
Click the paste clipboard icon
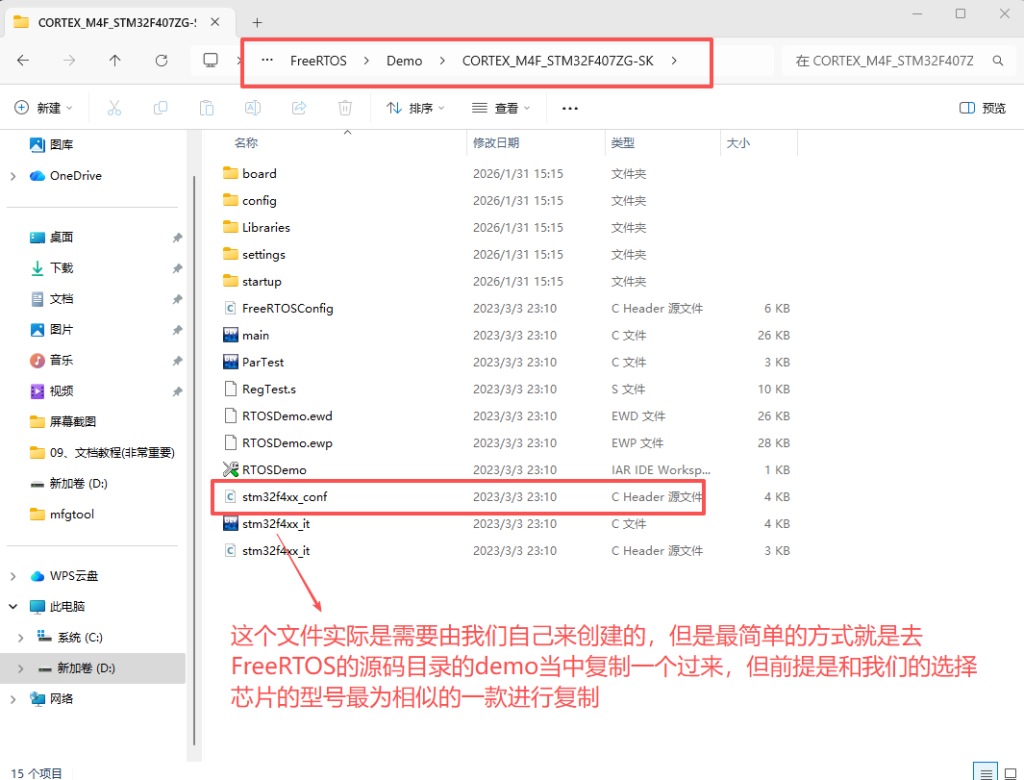(207, 108)
